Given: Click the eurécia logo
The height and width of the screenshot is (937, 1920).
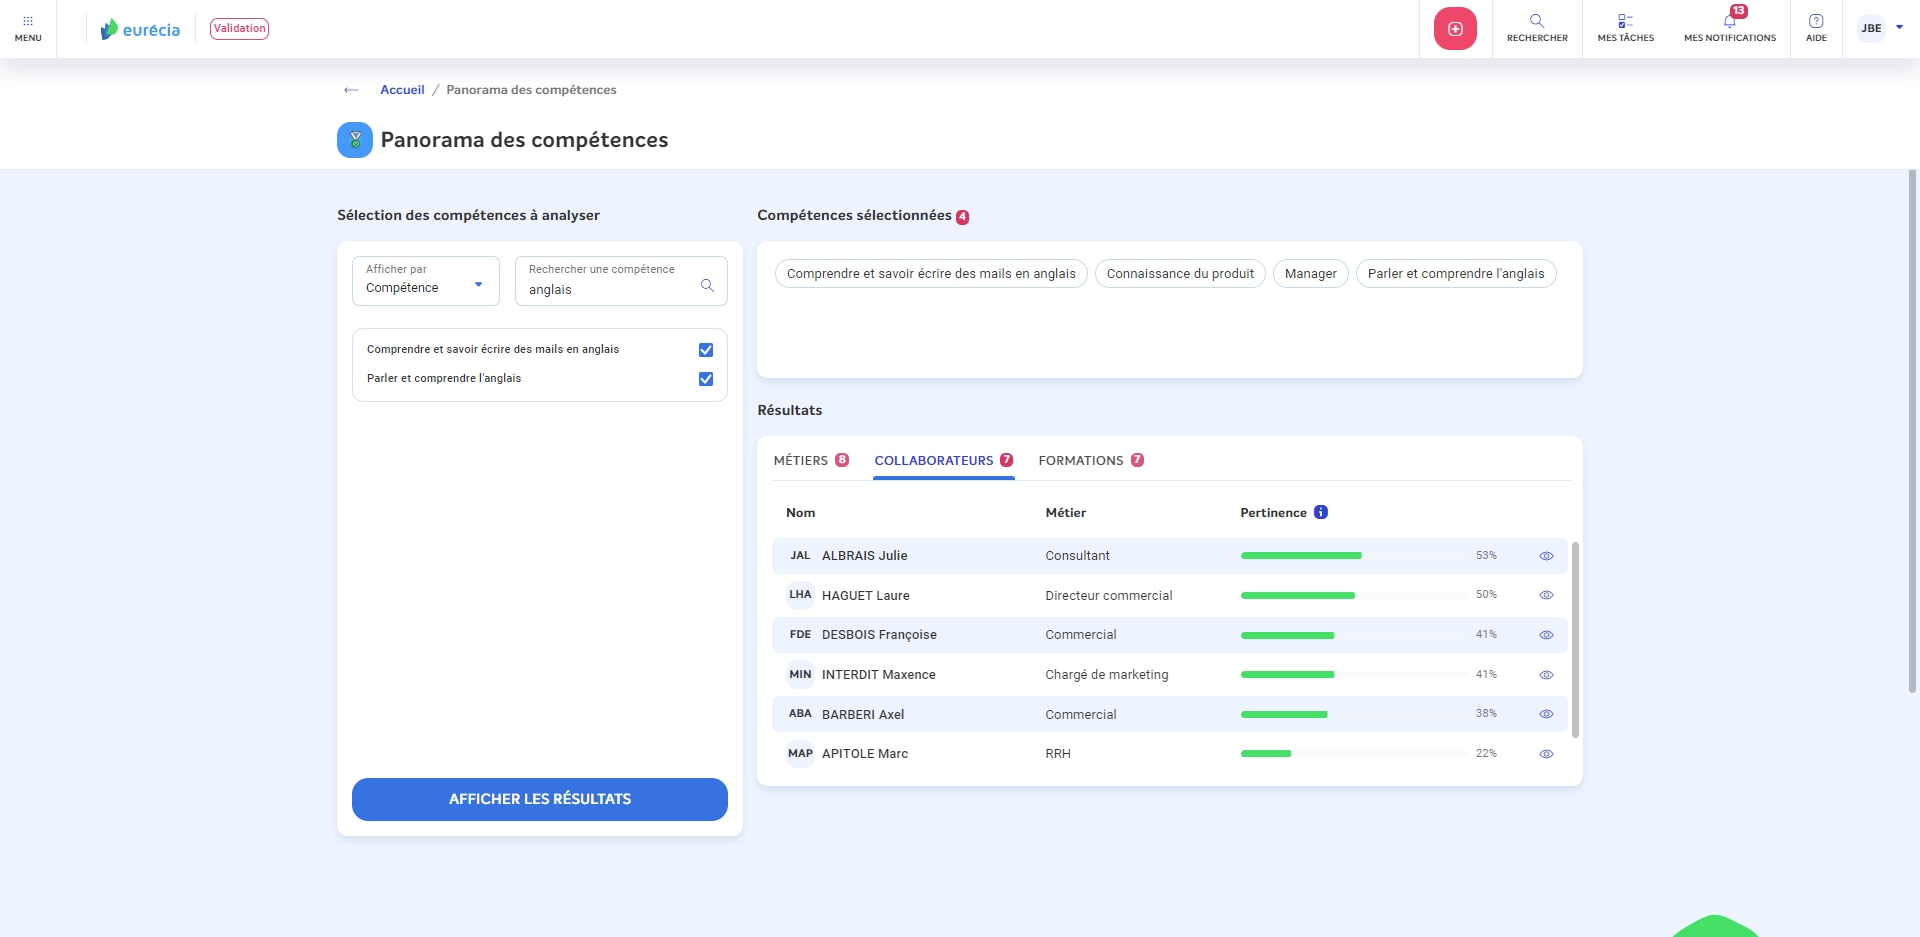Looking at the screenshot, I should point(140,29).
